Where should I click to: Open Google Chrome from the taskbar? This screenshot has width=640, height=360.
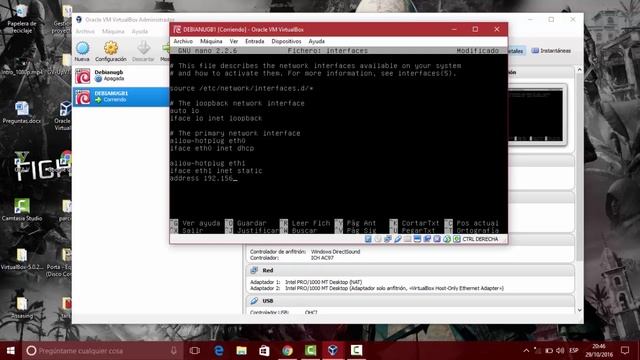tap(287, 350)
